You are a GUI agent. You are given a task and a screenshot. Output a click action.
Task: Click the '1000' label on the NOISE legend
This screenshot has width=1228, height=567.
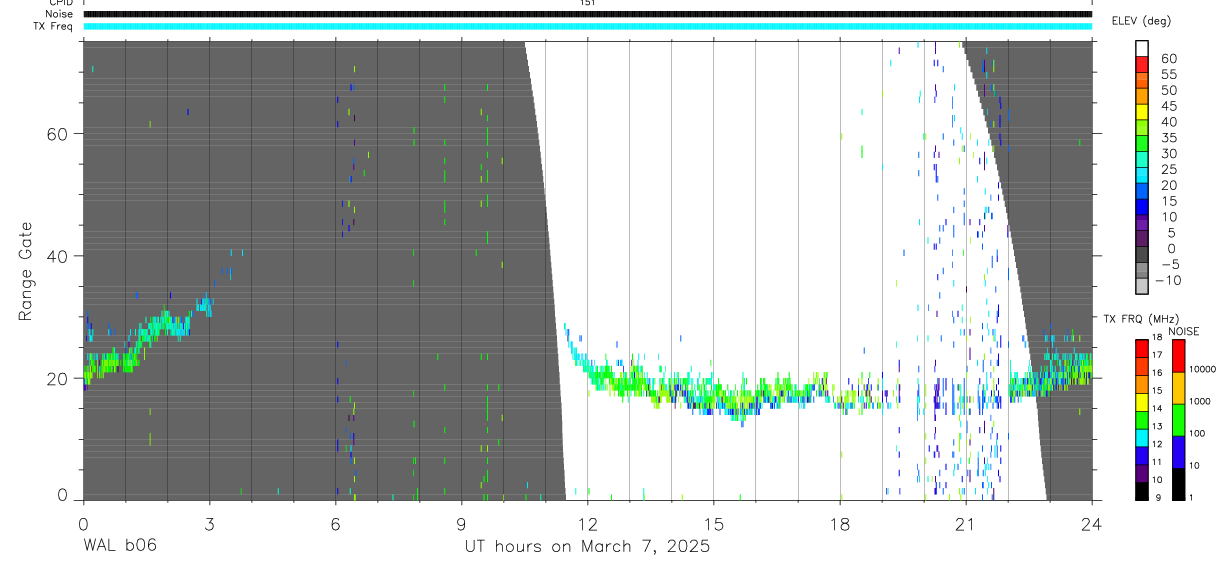1200,401
